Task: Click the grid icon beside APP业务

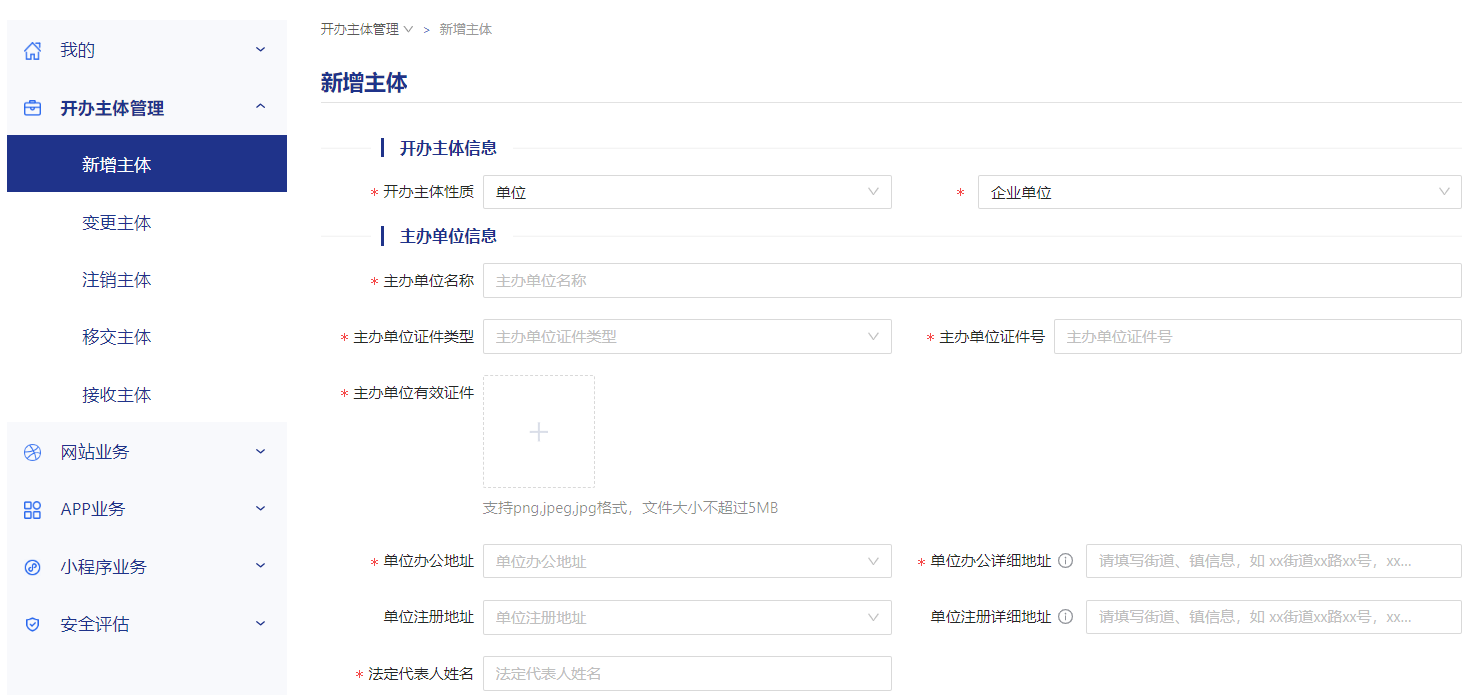Action: coord(31,509)
